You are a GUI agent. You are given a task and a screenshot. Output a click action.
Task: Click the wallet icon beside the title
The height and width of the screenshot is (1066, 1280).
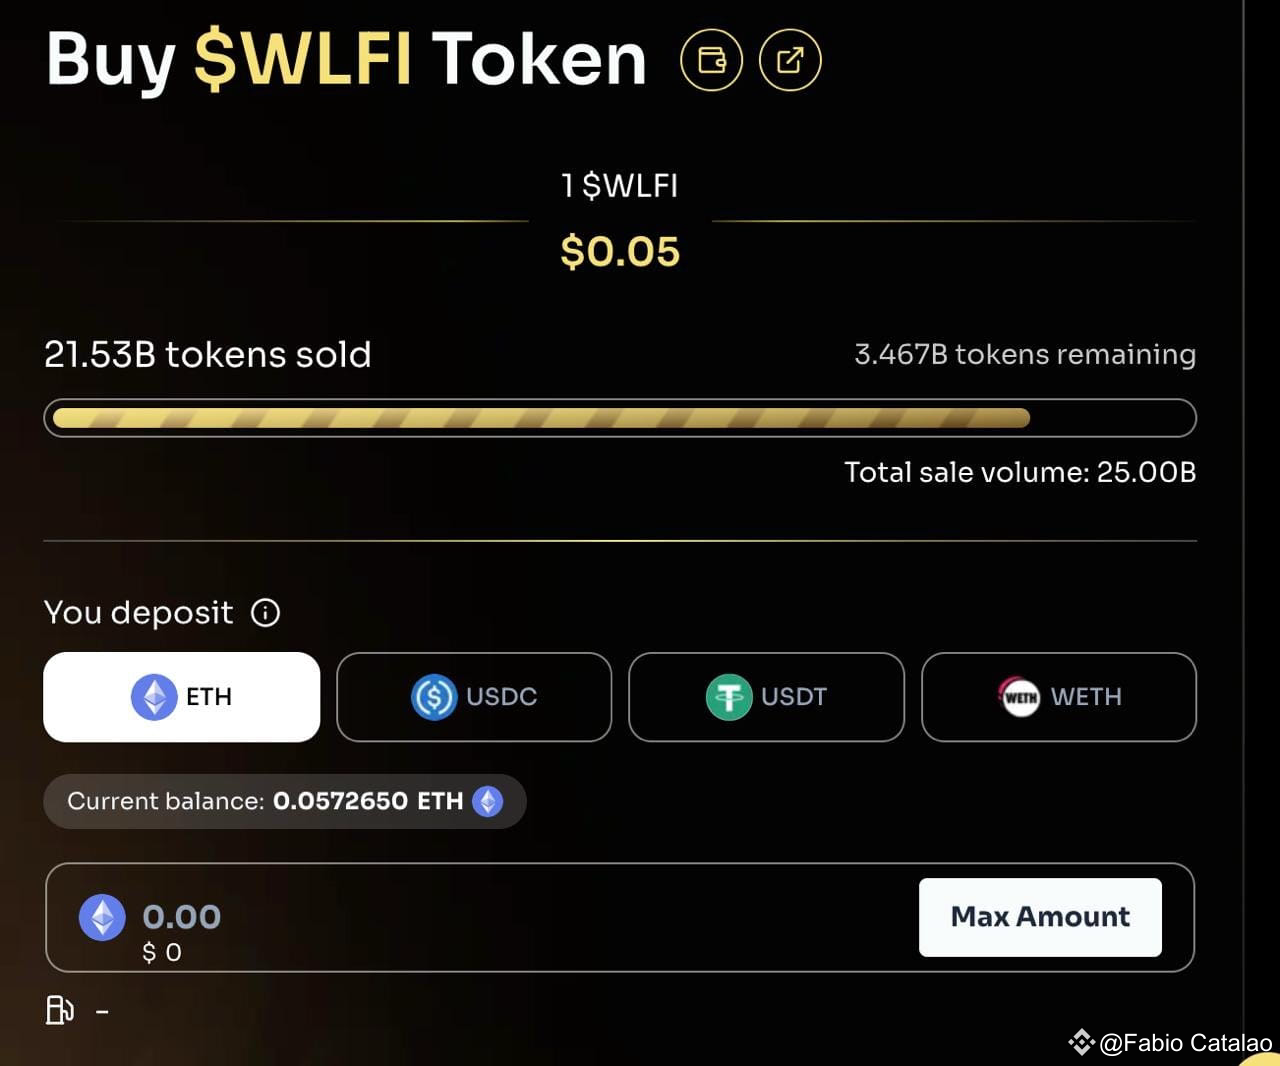711,60
